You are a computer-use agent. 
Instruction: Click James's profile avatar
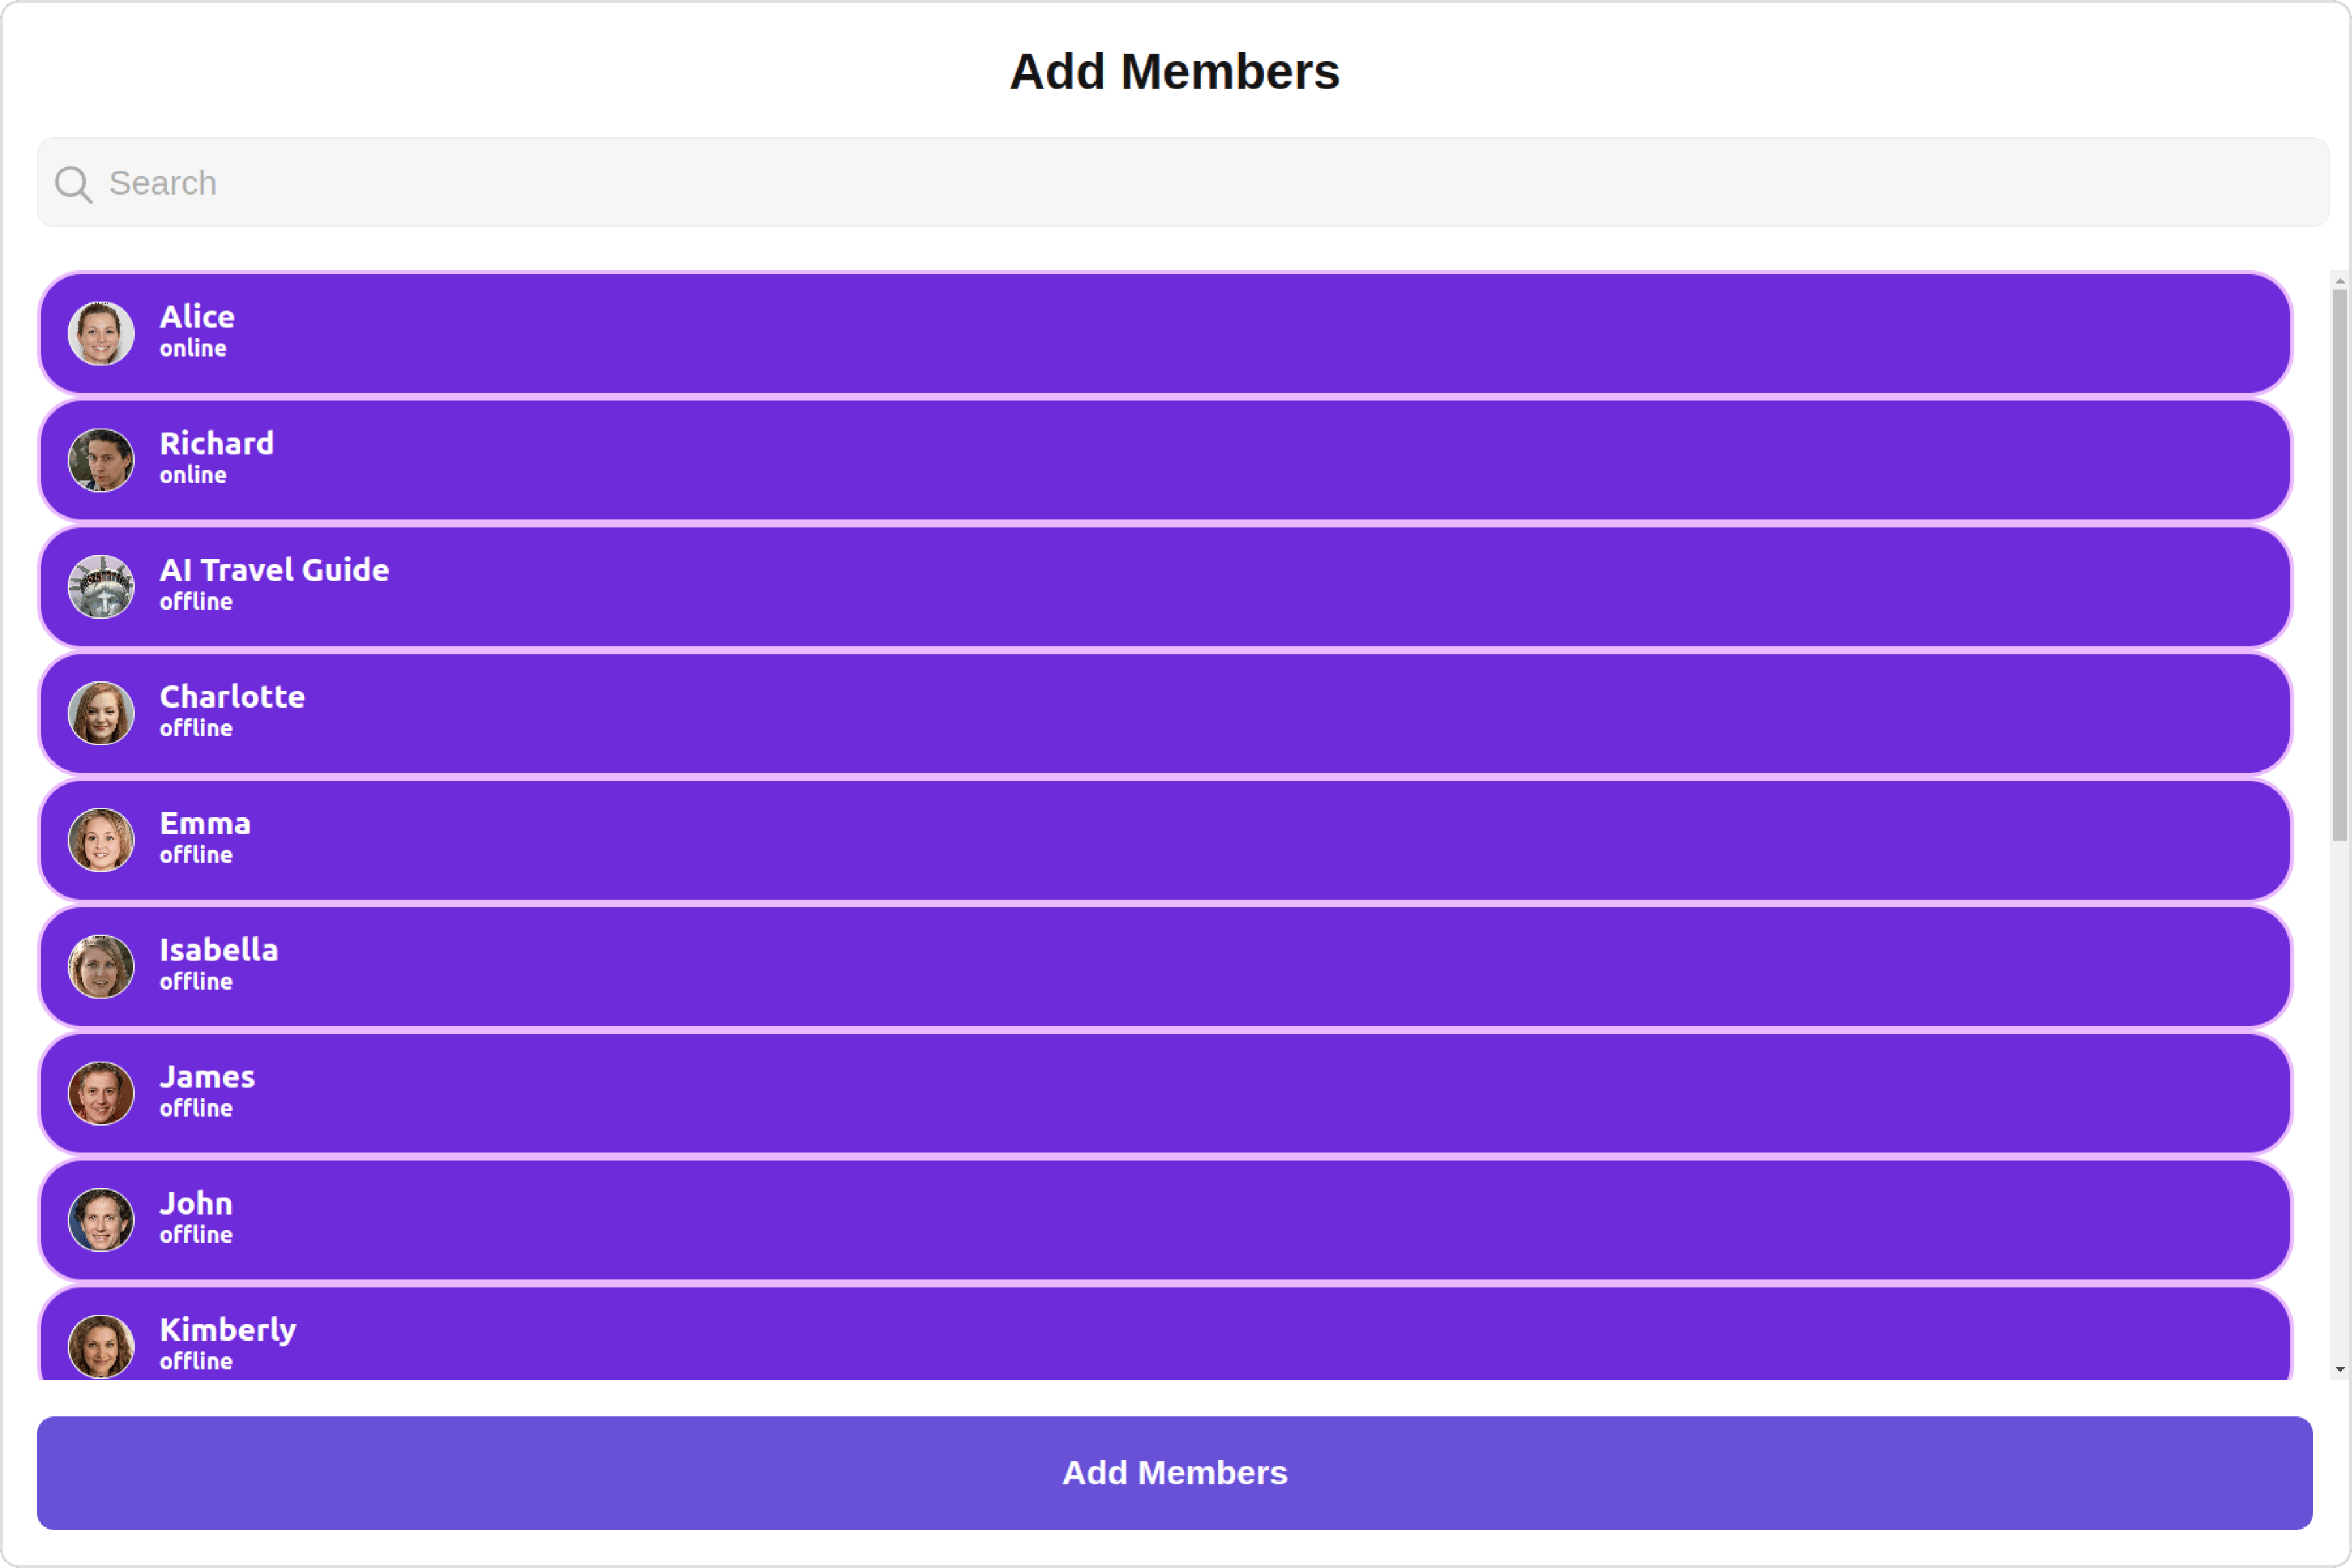(101, 1093)
